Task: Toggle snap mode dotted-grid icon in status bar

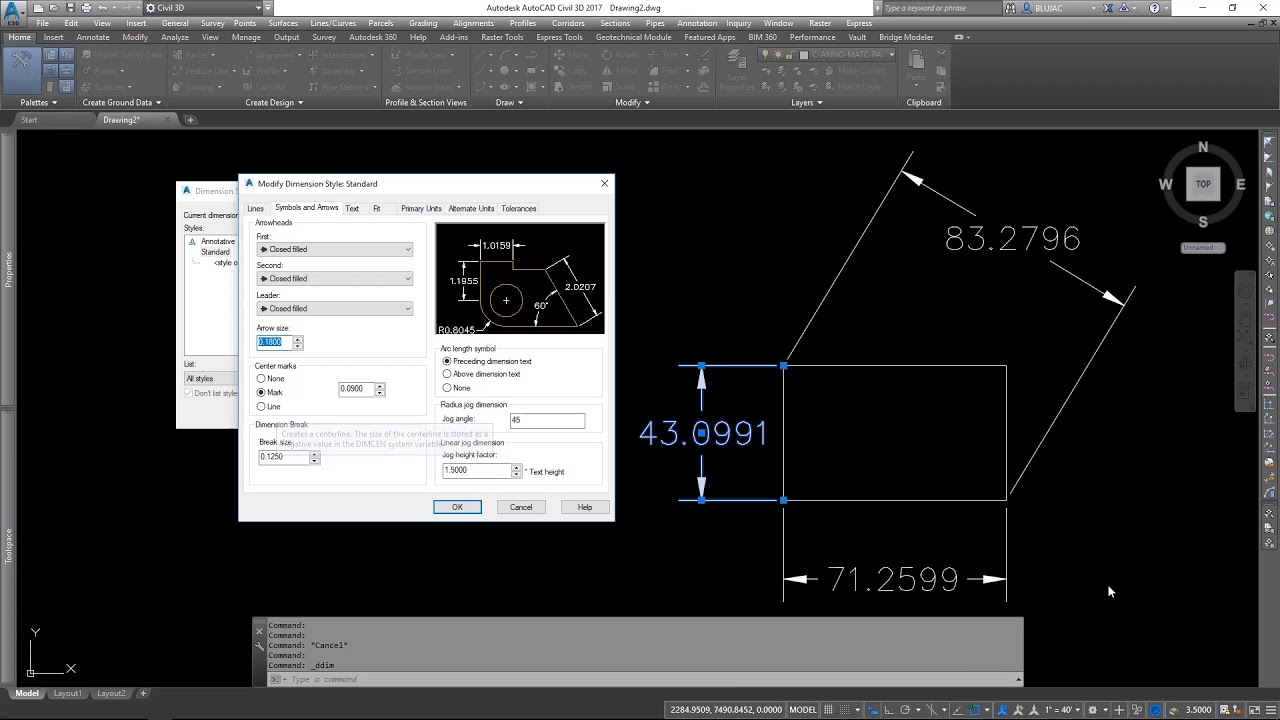Action: click(x=845, y=710)
